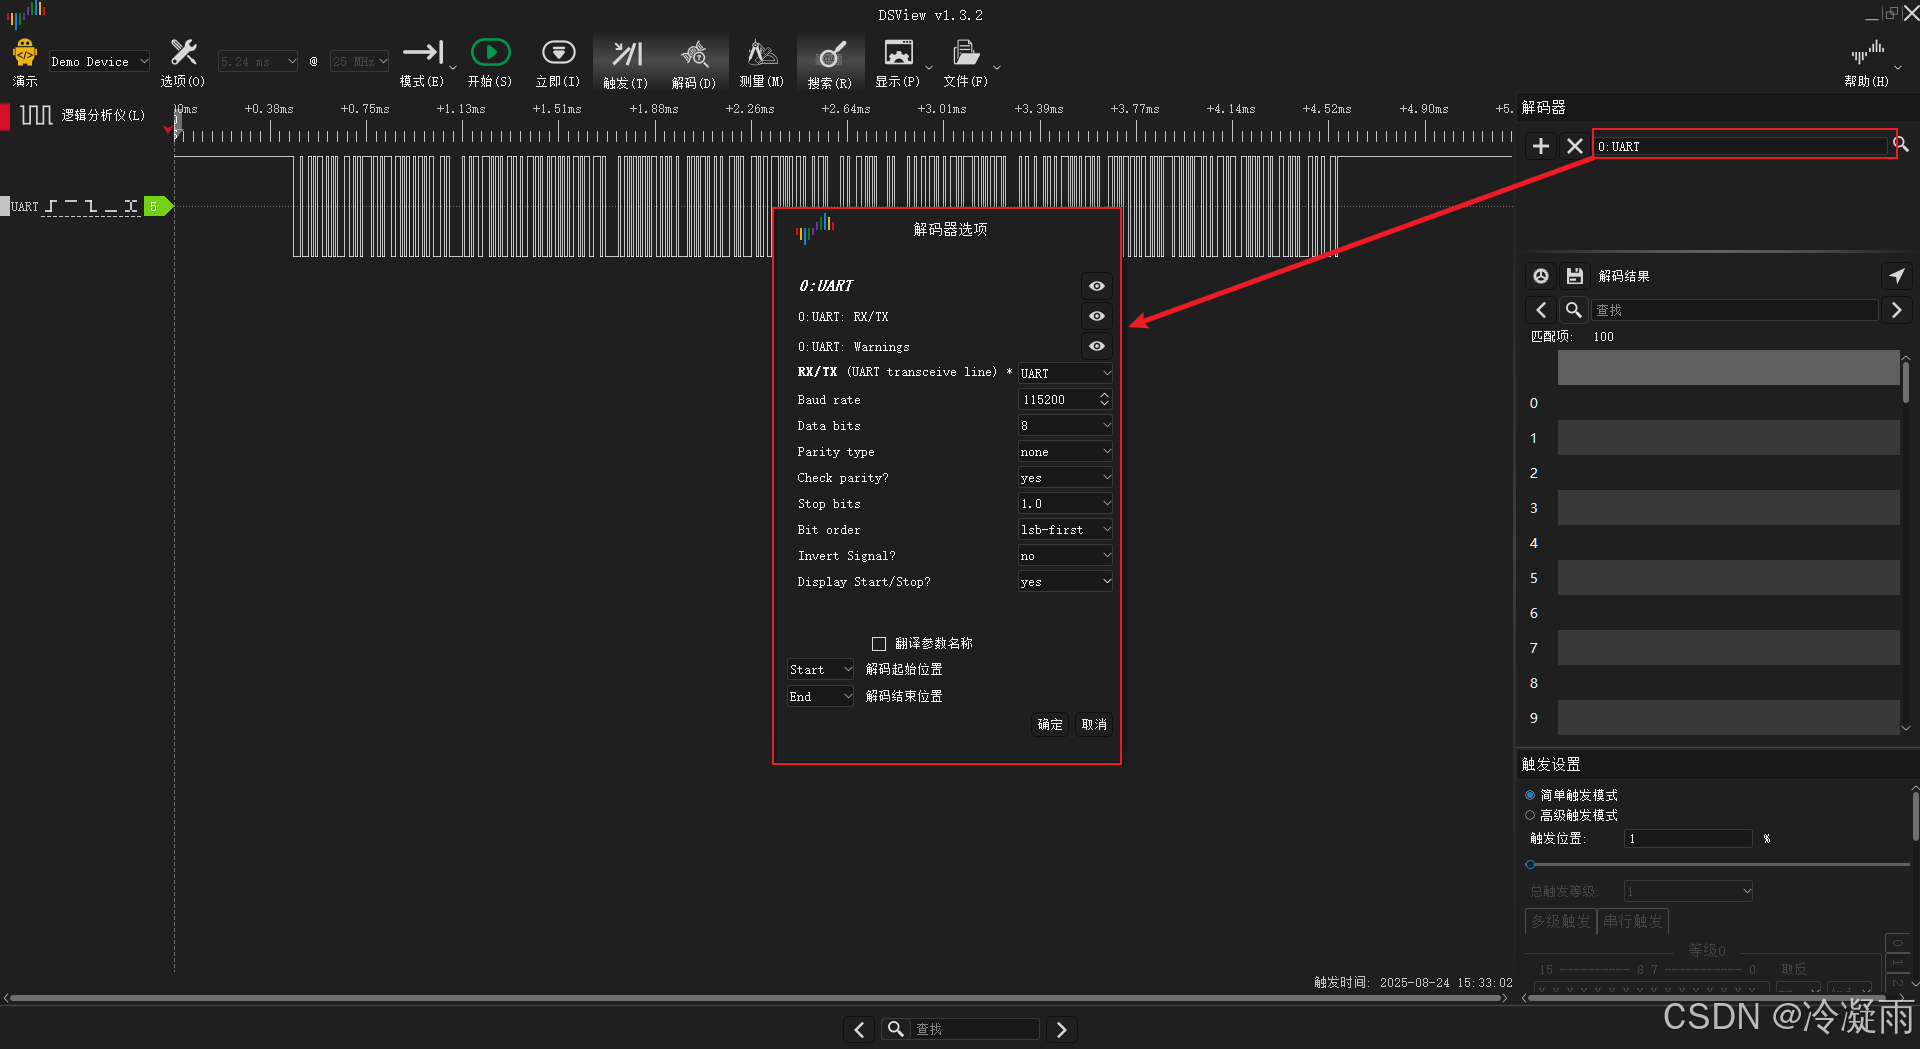This screenshot has height=1049, width=1920.
Task: Open the decode Start position dropdown
Action: tap(820, 669)
